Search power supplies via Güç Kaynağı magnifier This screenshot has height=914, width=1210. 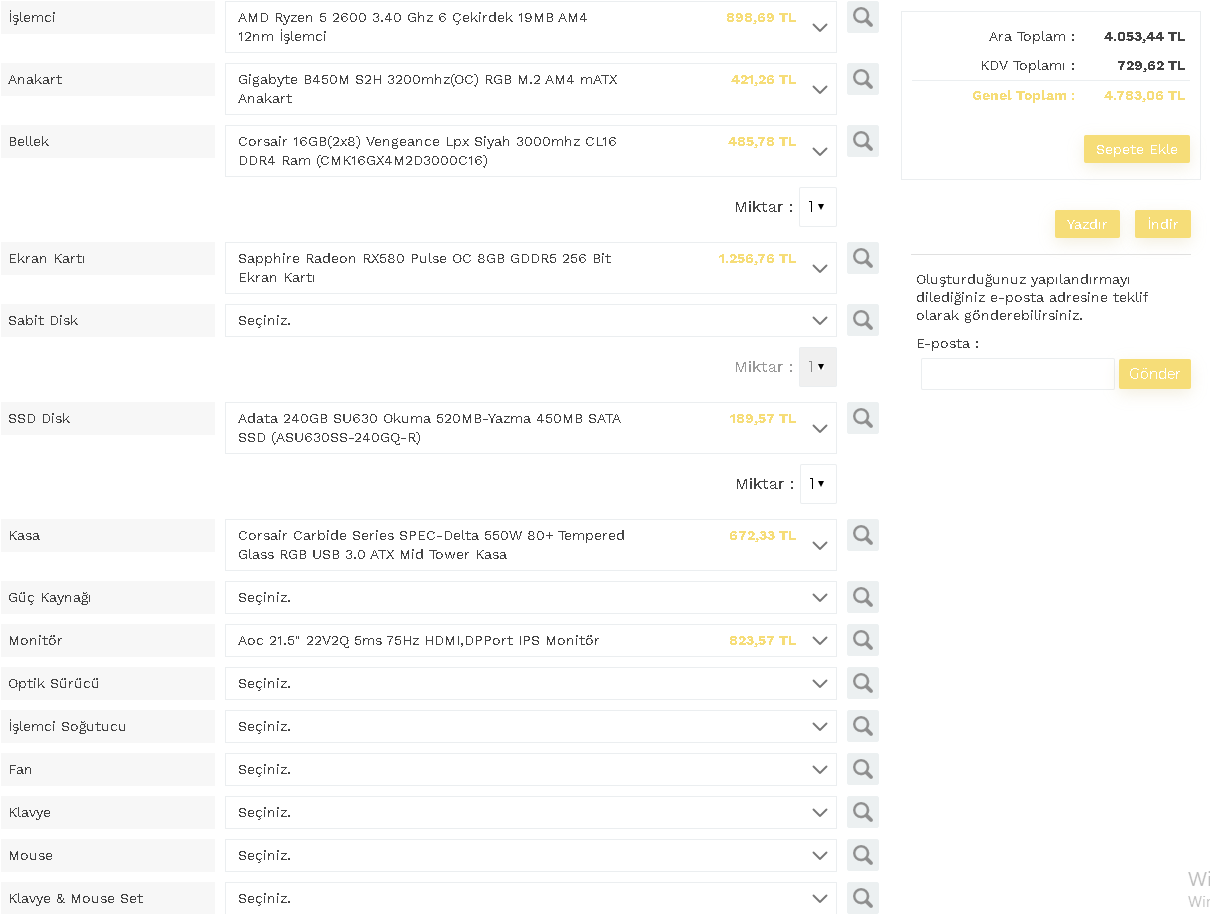[862, 597]
